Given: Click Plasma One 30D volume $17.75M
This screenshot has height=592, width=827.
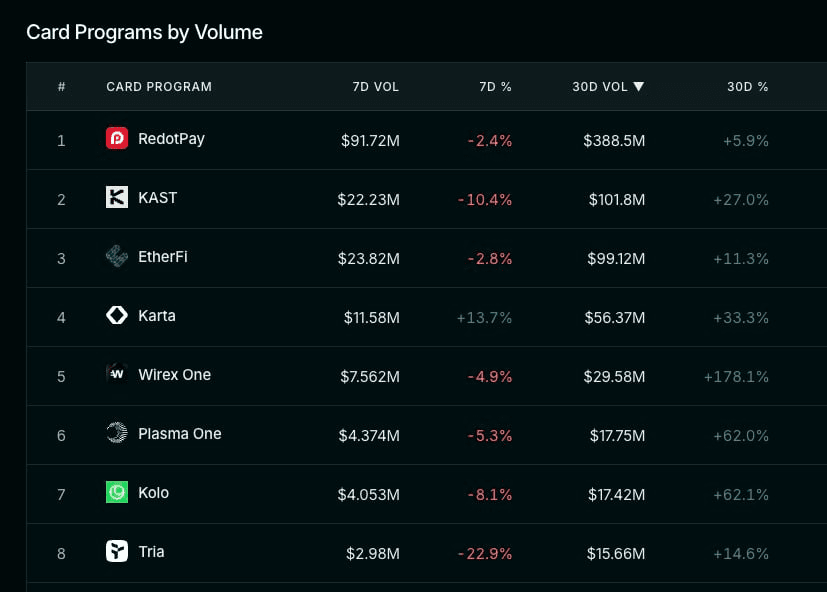Looking at the screenshot, I should point(618,436).
